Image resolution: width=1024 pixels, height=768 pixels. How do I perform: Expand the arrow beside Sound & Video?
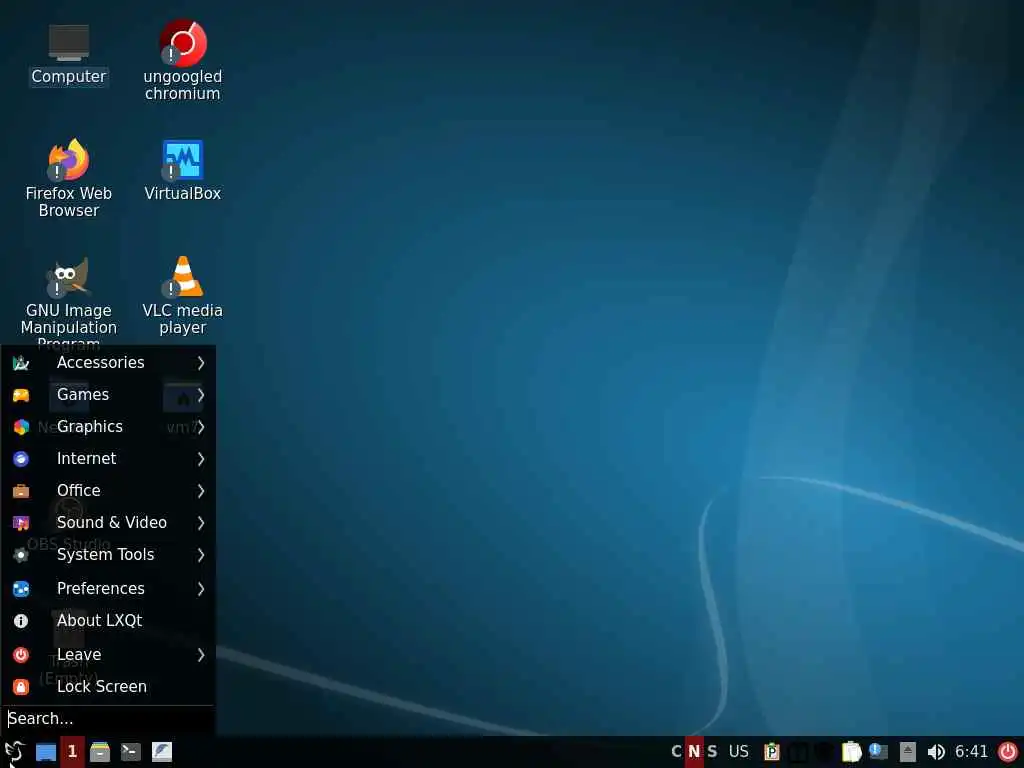tap(201, 523)
